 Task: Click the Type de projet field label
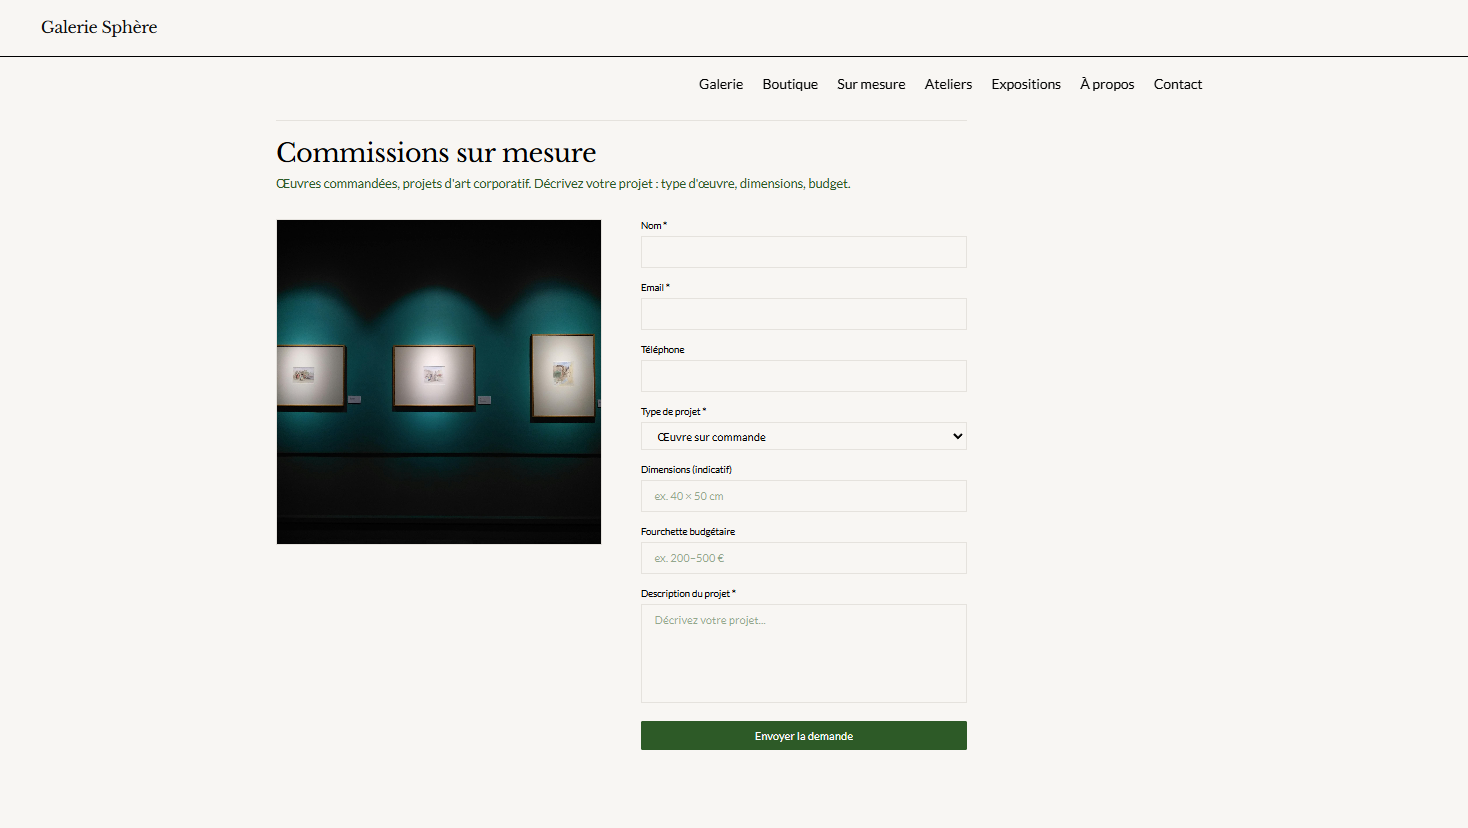click(x=671, y=412)
